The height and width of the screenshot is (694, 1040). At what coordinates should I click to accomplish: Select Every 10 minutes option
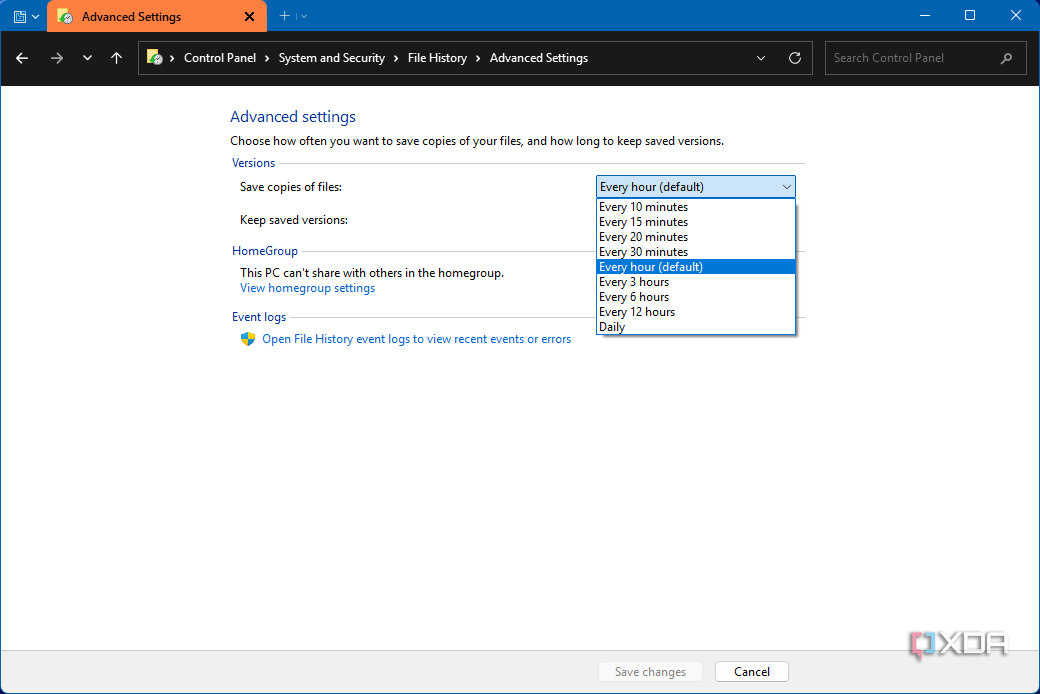click(696, 207)
